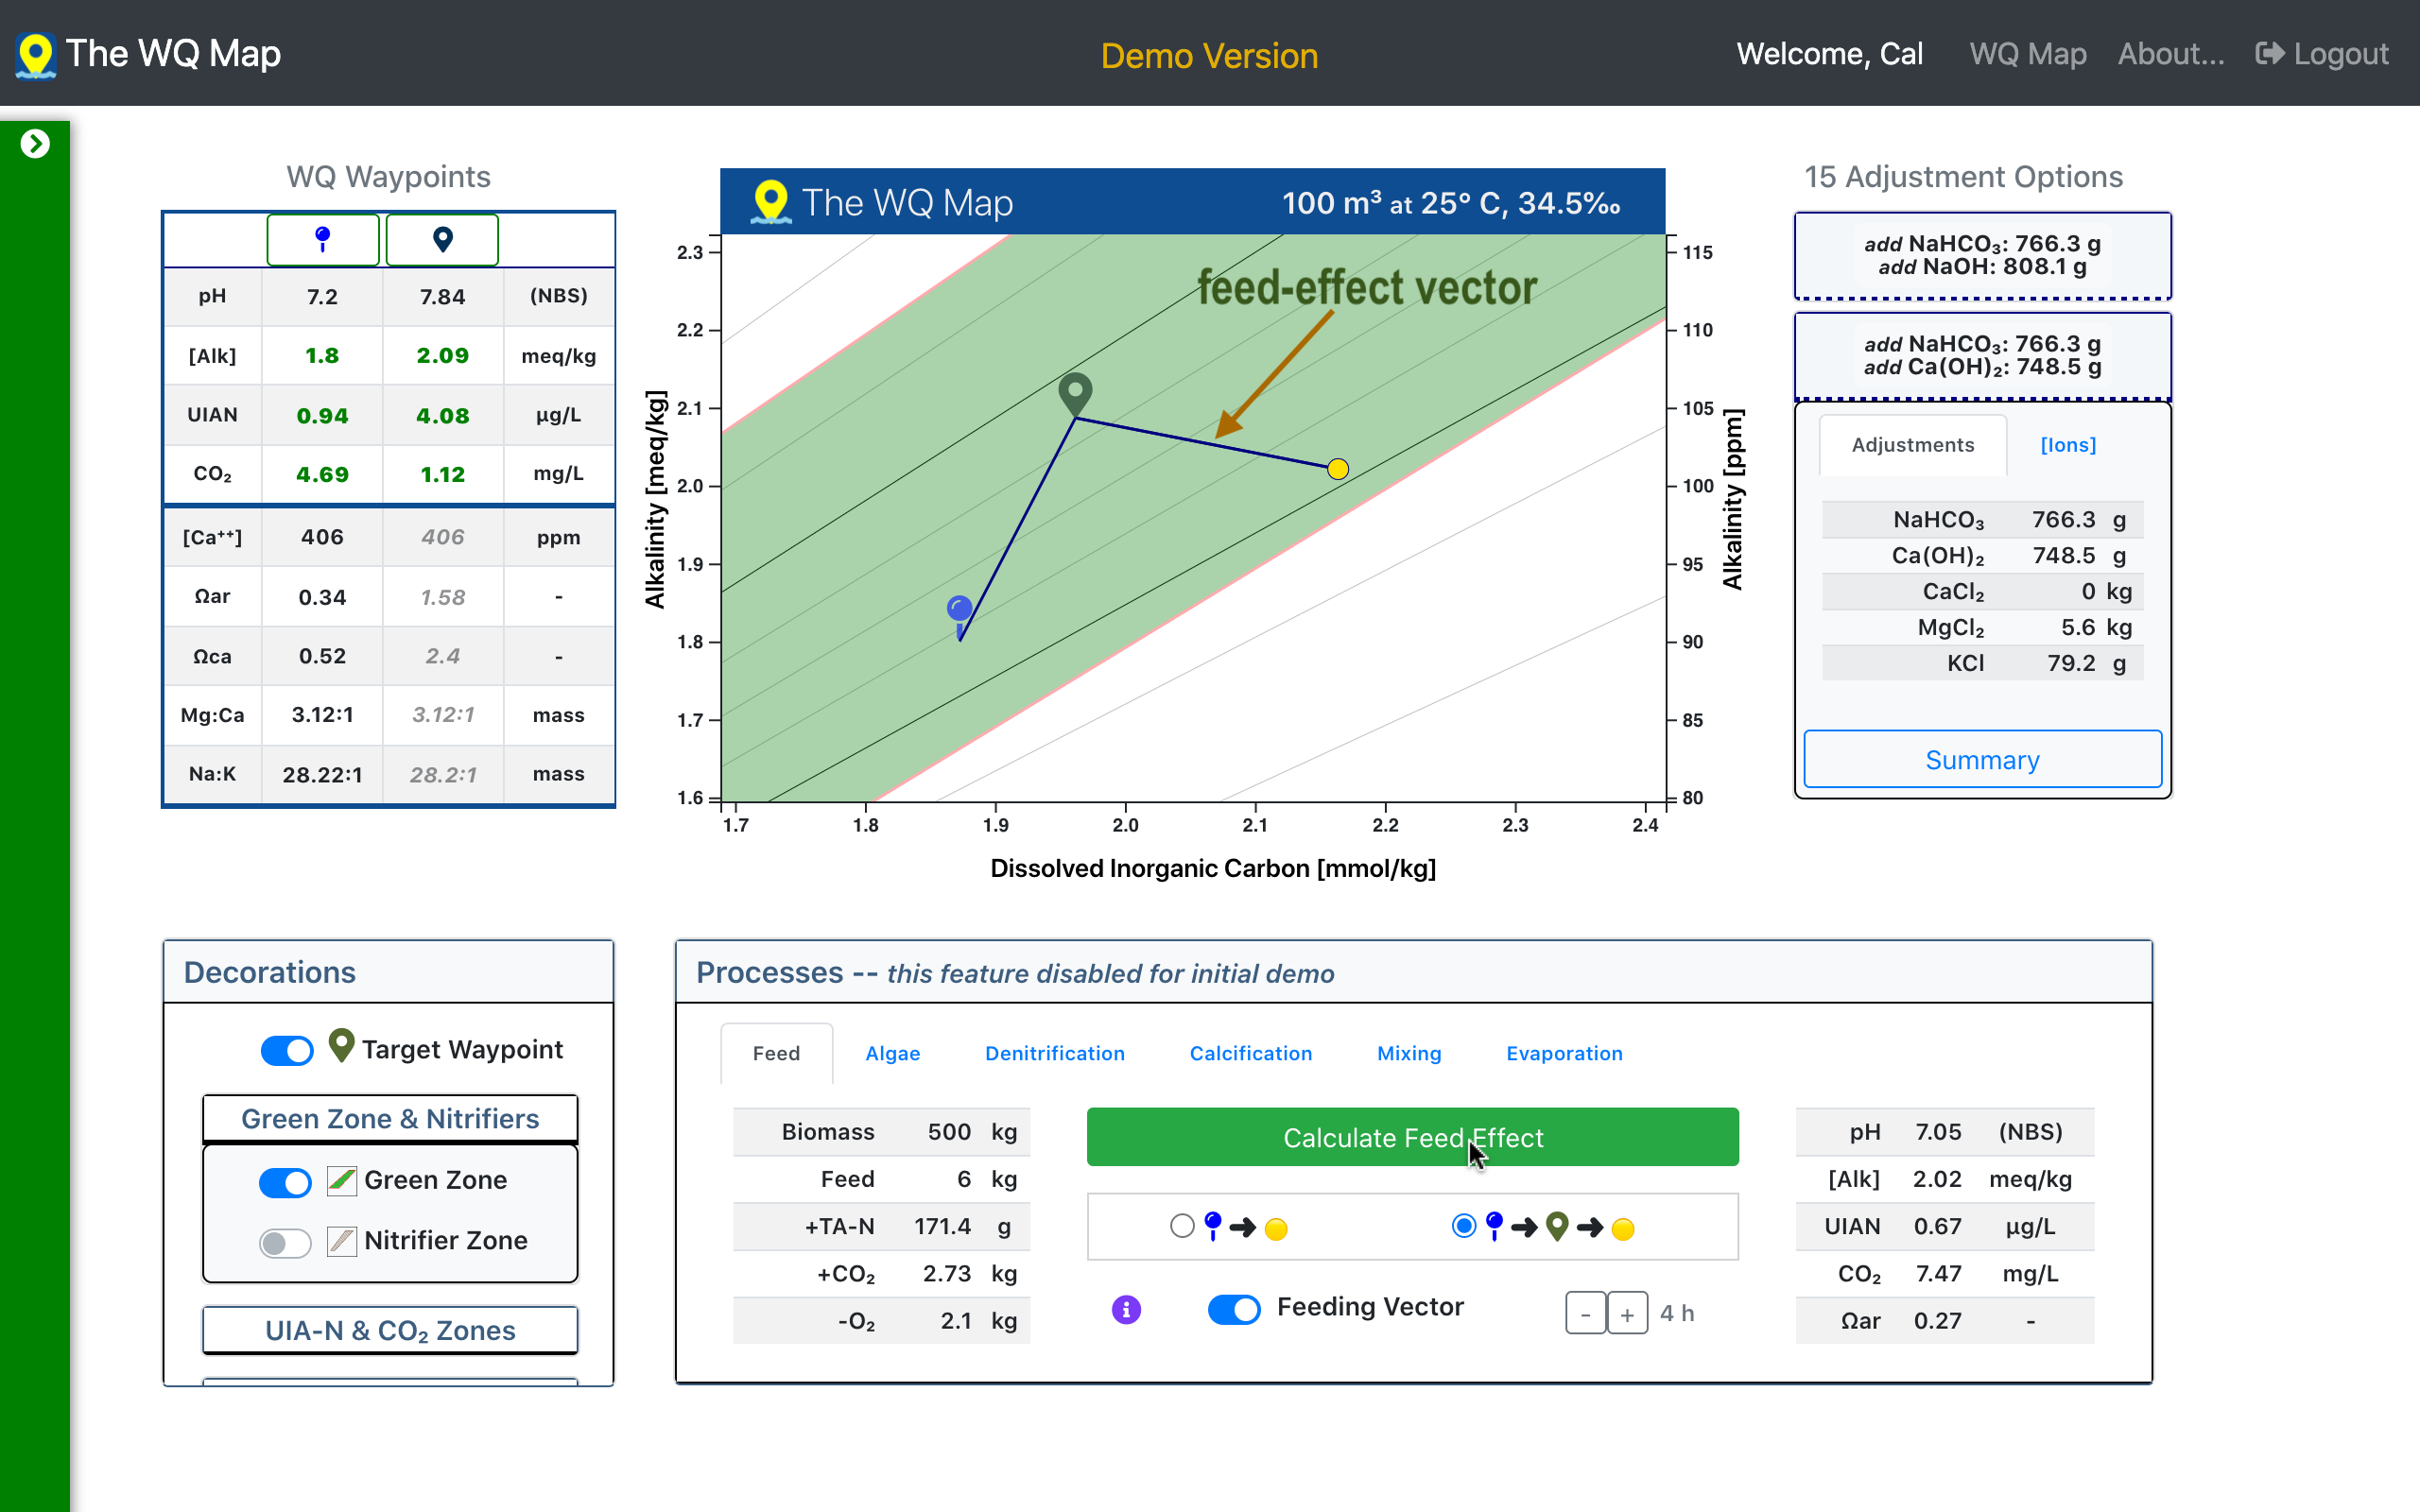Click the green target pin on map
Viewport: 2420px width, 1512px height.
coord(1075,392)
